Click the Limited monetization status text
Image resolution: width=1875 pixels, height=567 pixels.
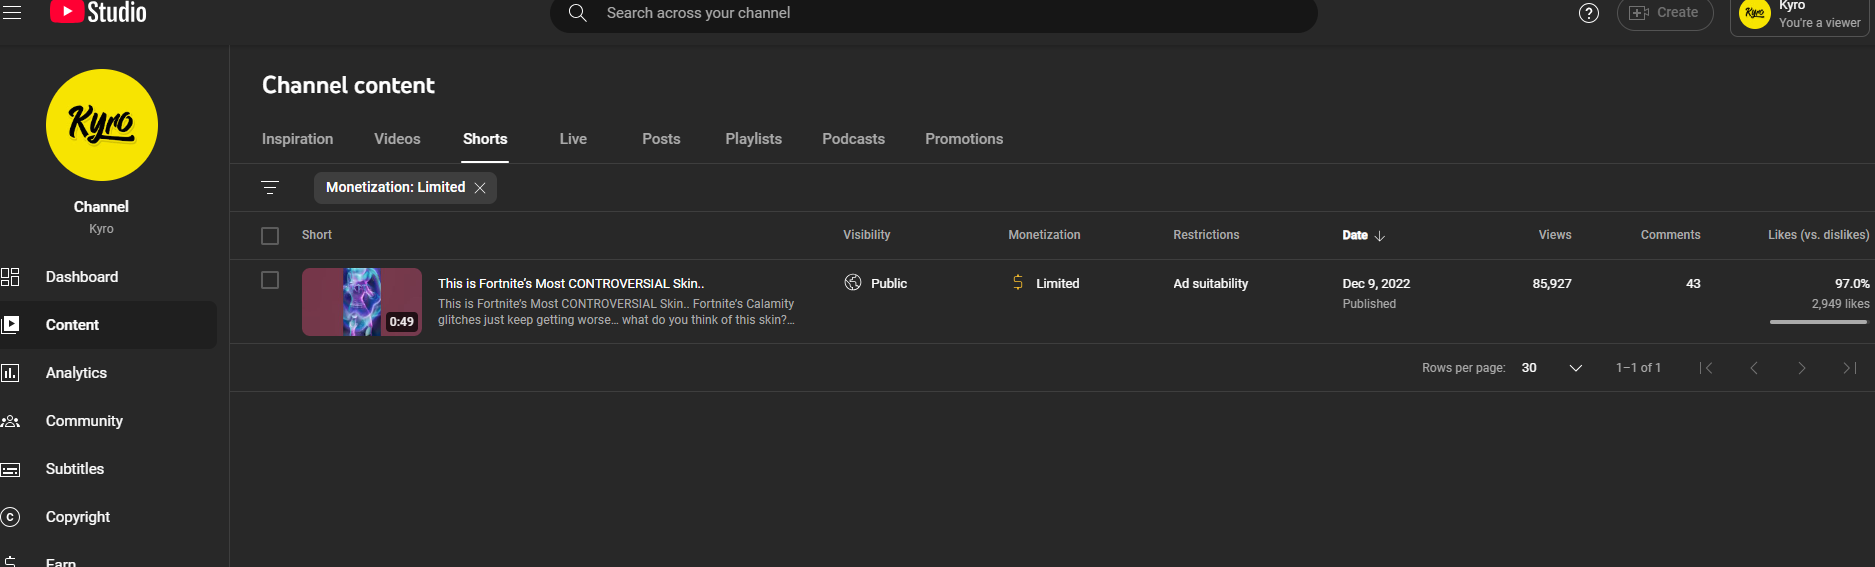(1058, 284)
